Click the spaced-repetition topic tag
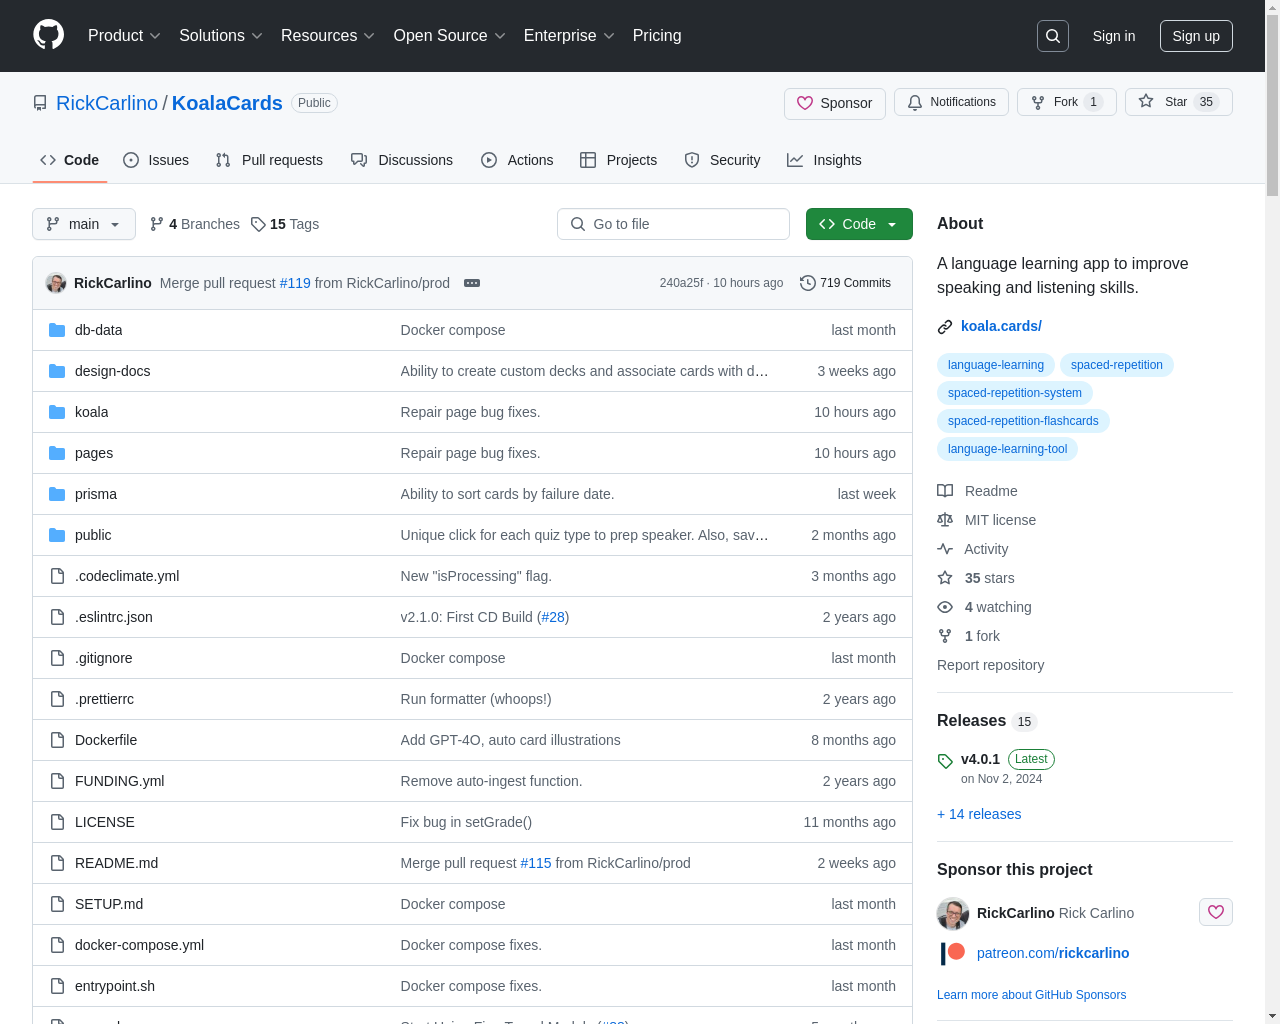The height and width of the screenshot is (1024, 1280). [x=1117, y=365]
